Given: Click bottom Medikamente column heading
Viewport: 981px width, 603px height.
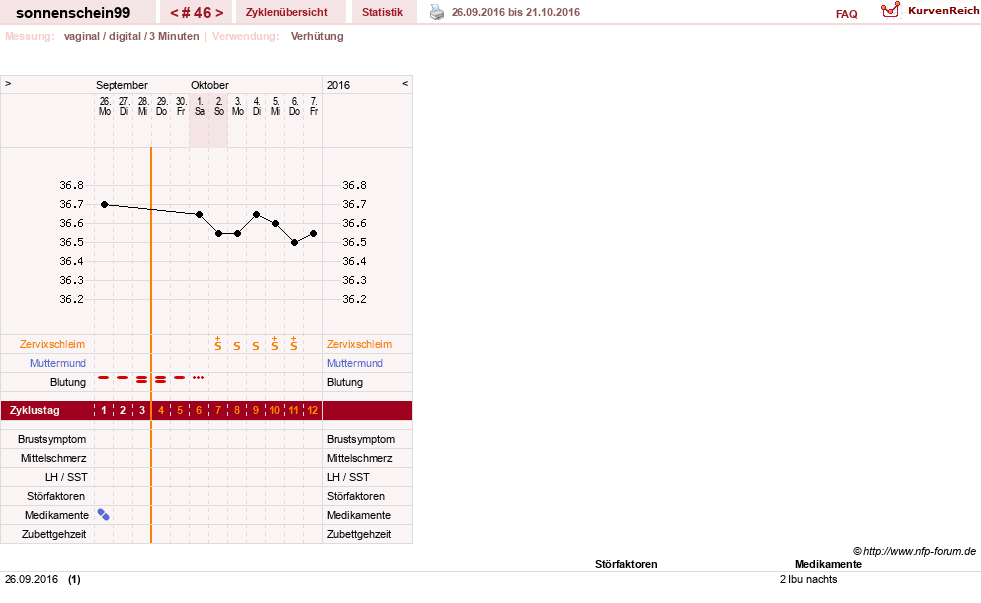Looking at the screenshot, I should [x=828, y=564].
